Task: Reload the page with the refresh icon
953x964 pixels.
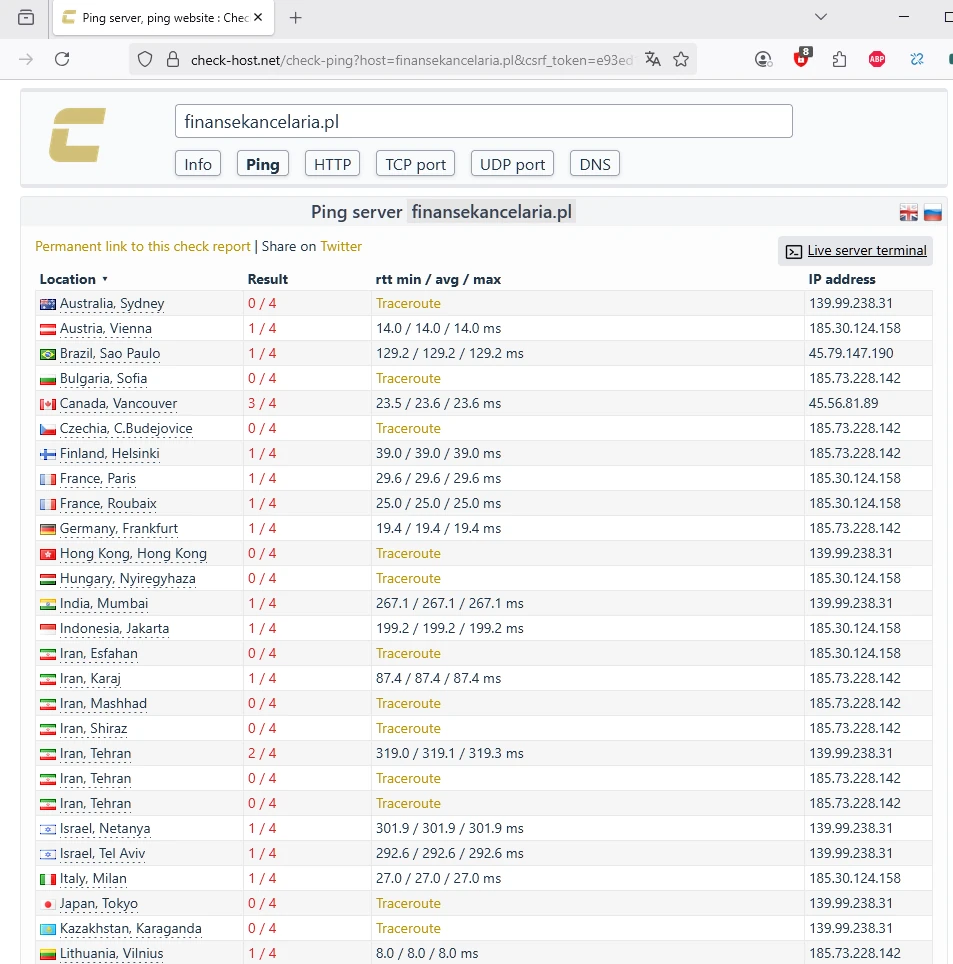Action: click(62, 59)
